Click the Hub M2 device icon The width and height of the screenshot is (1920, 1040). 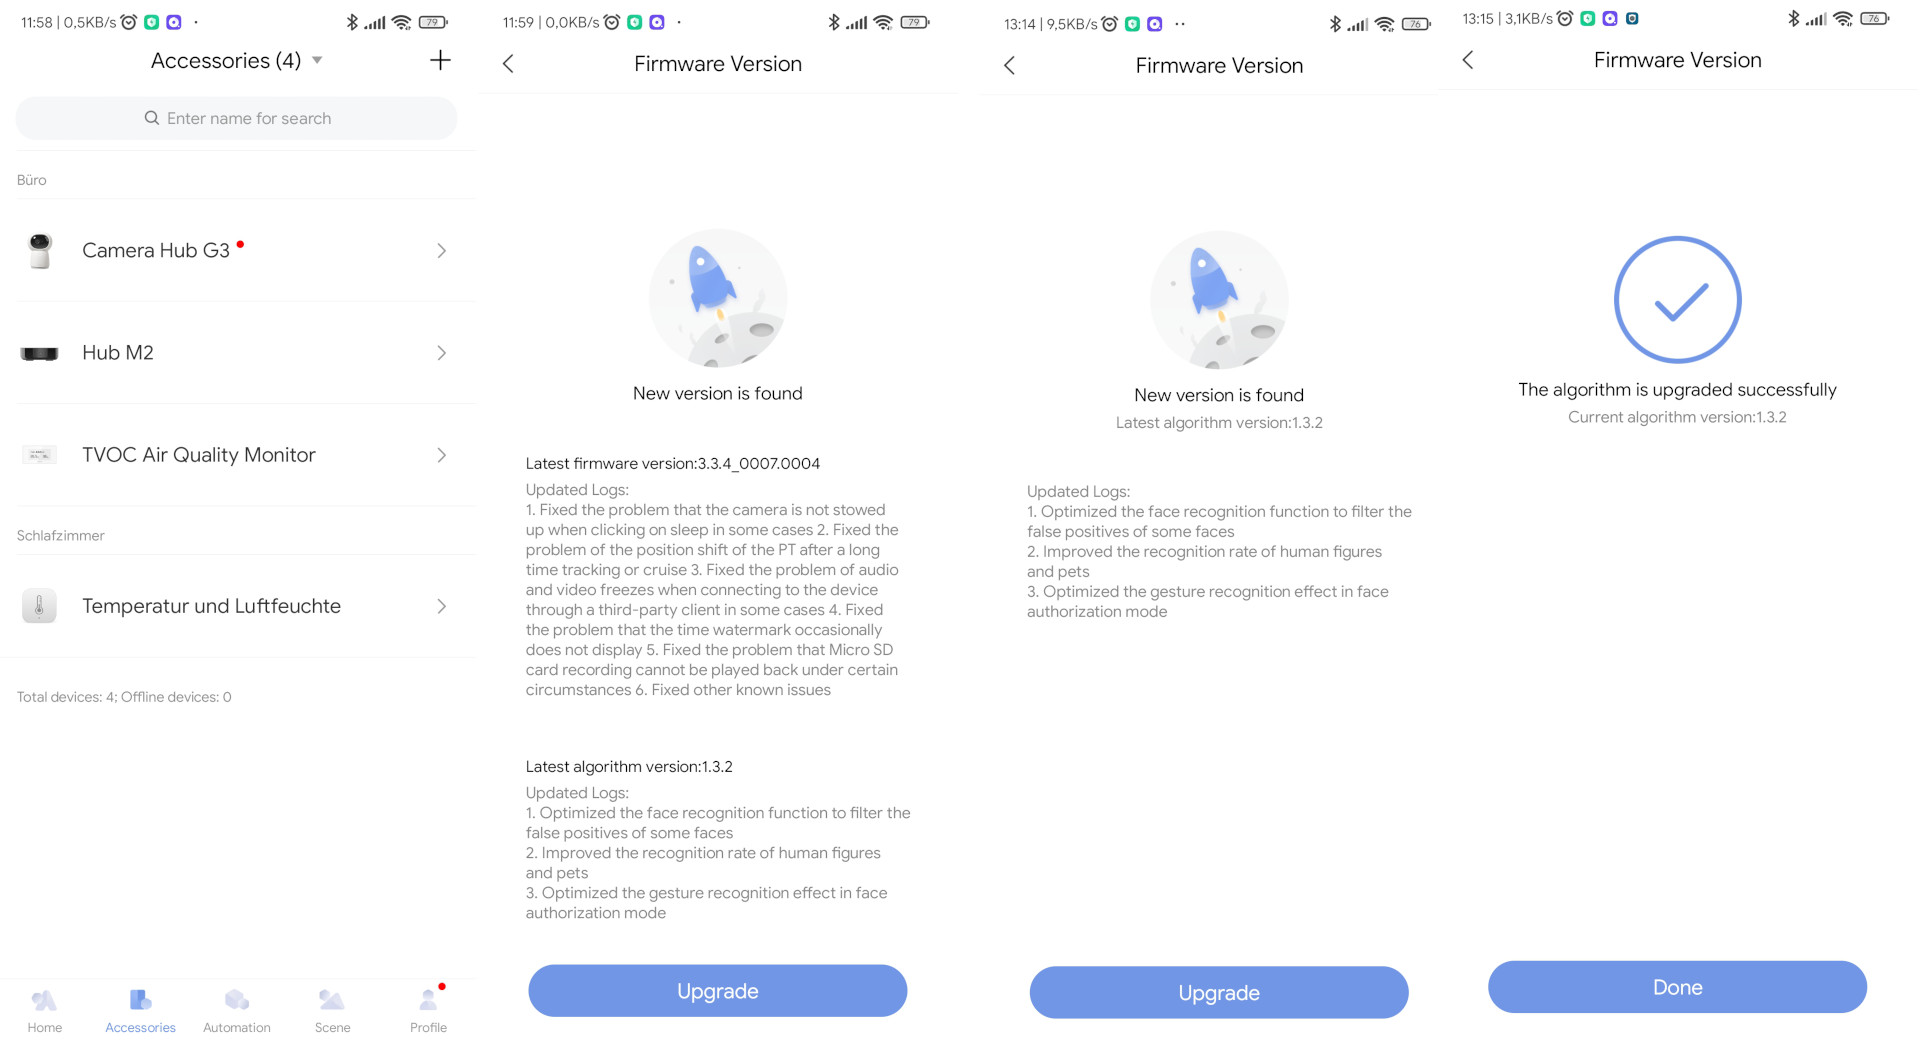click(40, 353)
